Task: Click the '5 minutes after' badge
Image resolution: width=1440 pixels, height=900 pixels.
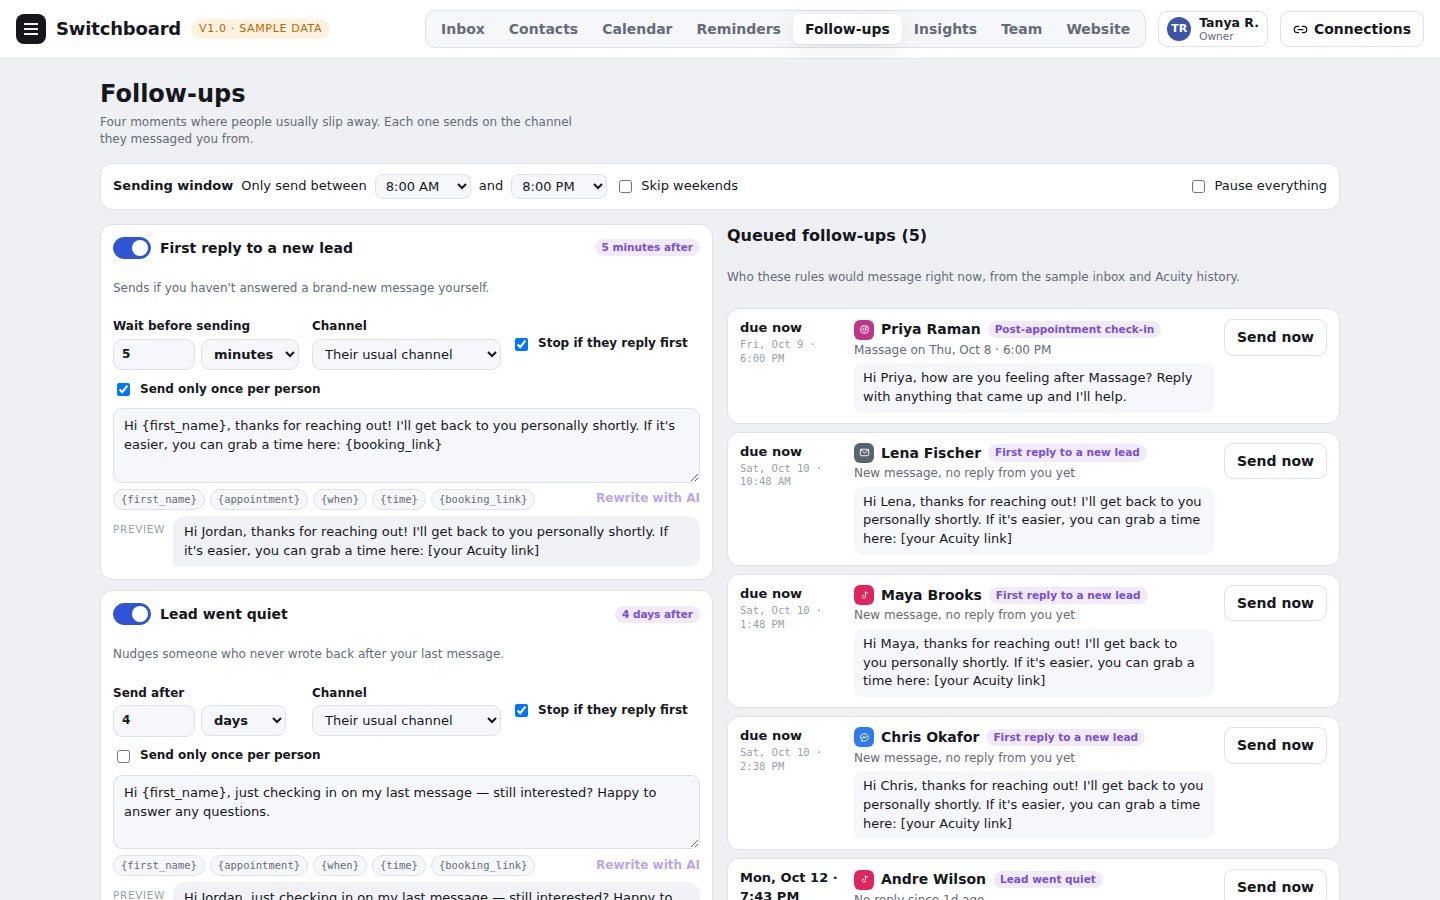Action: (647, 247)
